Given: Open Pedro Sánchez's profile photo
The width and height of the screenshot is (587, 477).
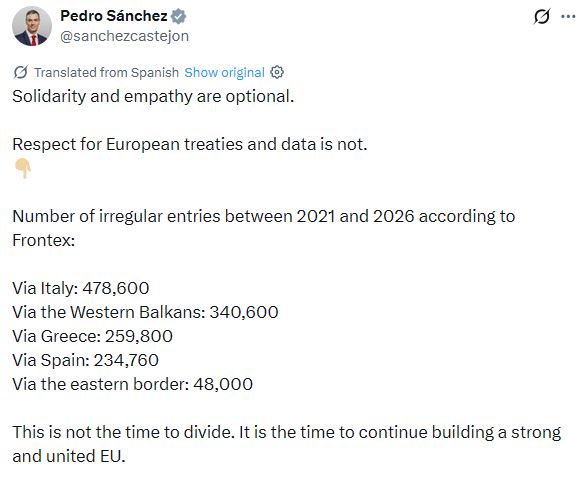Looking at the screenshot, I should point(32,26).
